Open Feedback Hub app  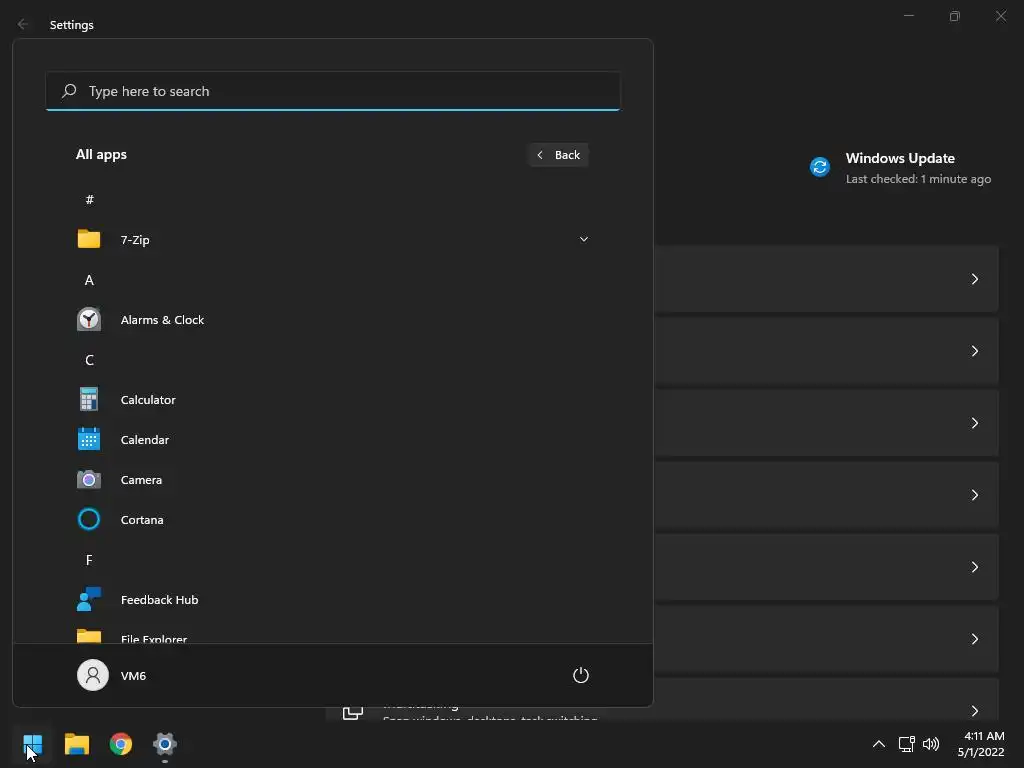[x=332, y=600]
